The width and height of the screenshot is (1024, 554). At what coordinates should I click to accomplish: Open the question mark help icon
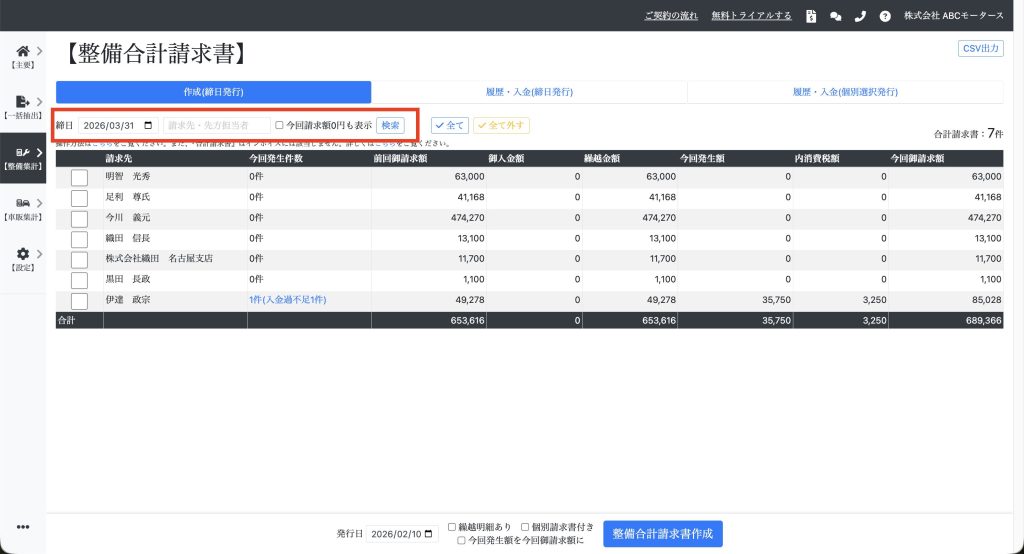(884, 16)
